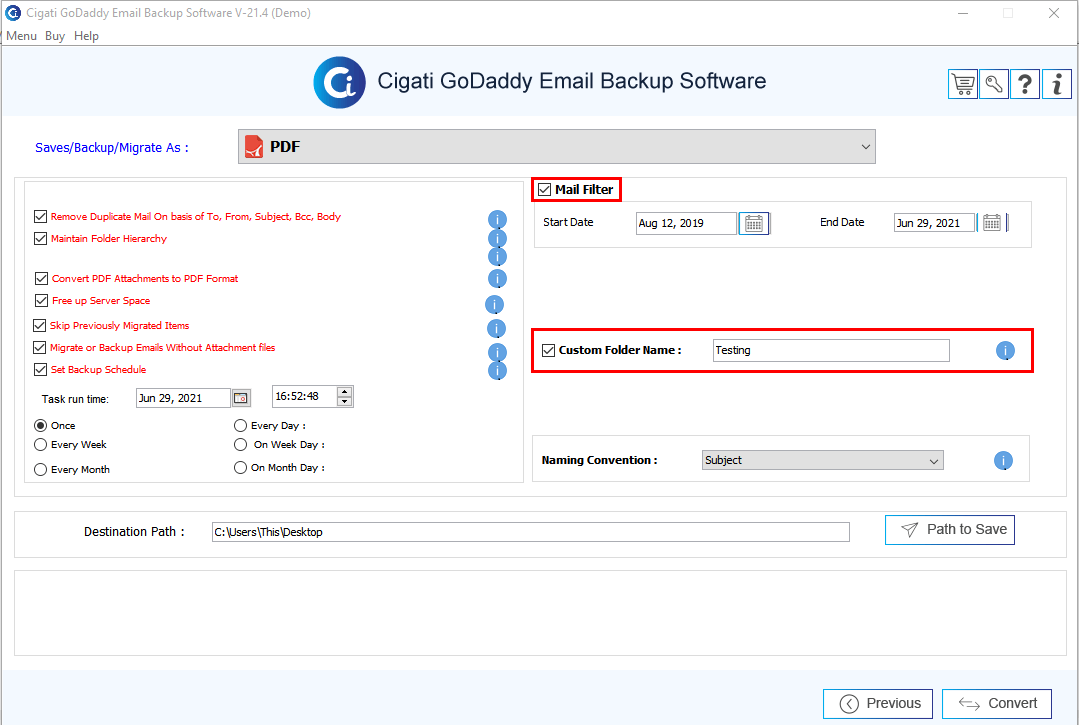Viewport: 1079px width, 725px height.
Task: Click the Destination Path field
Action: (531, 532)
